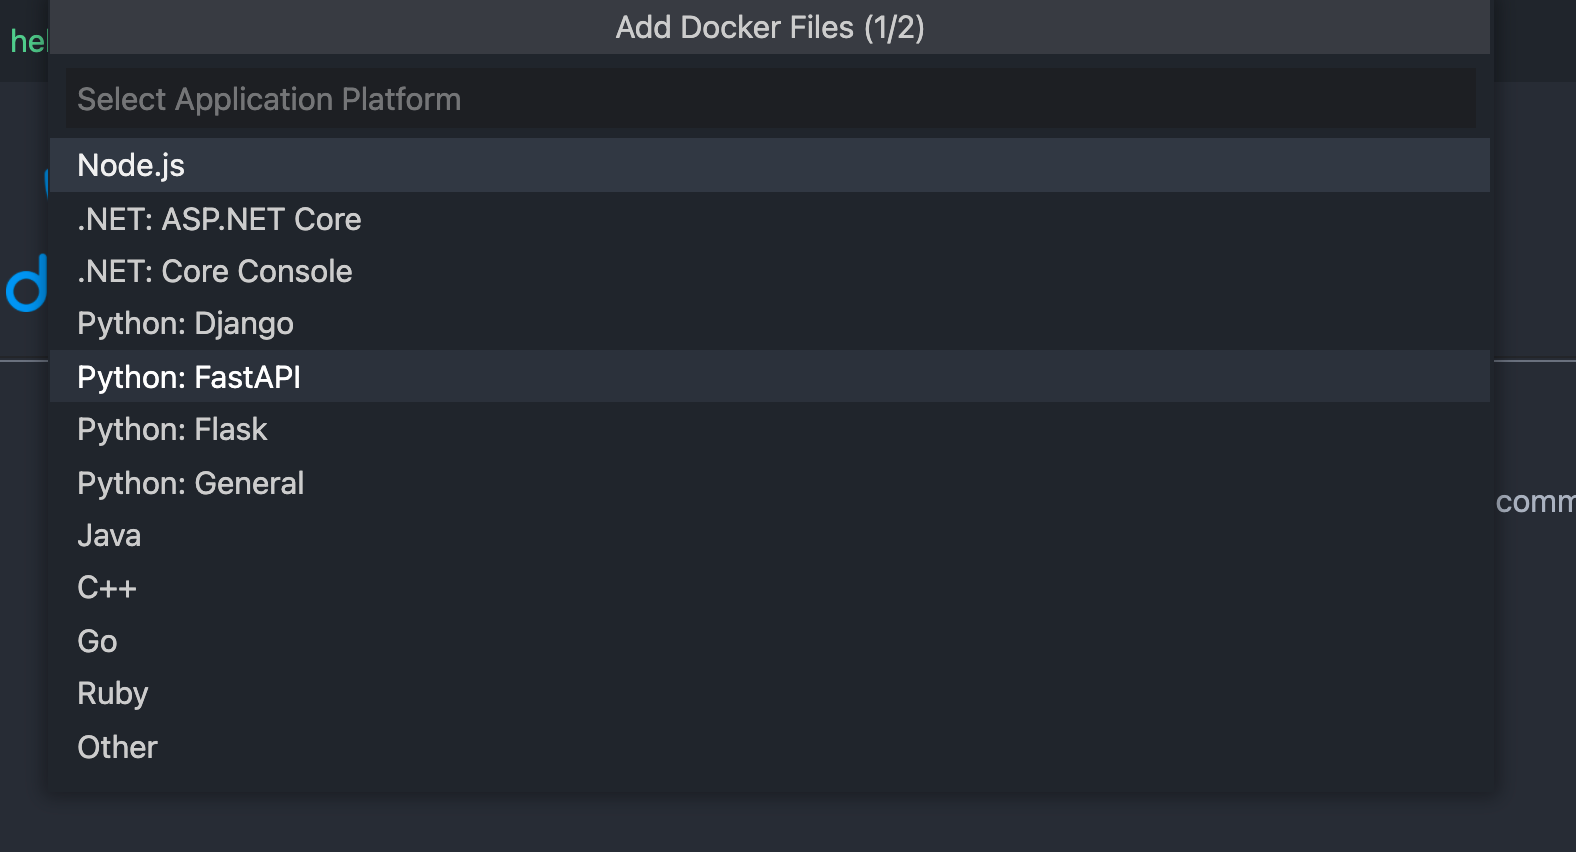Screen dimensions: 1576x852
Task: Switch to the green 'hel' editor tab
Action: tap(26, 41)
